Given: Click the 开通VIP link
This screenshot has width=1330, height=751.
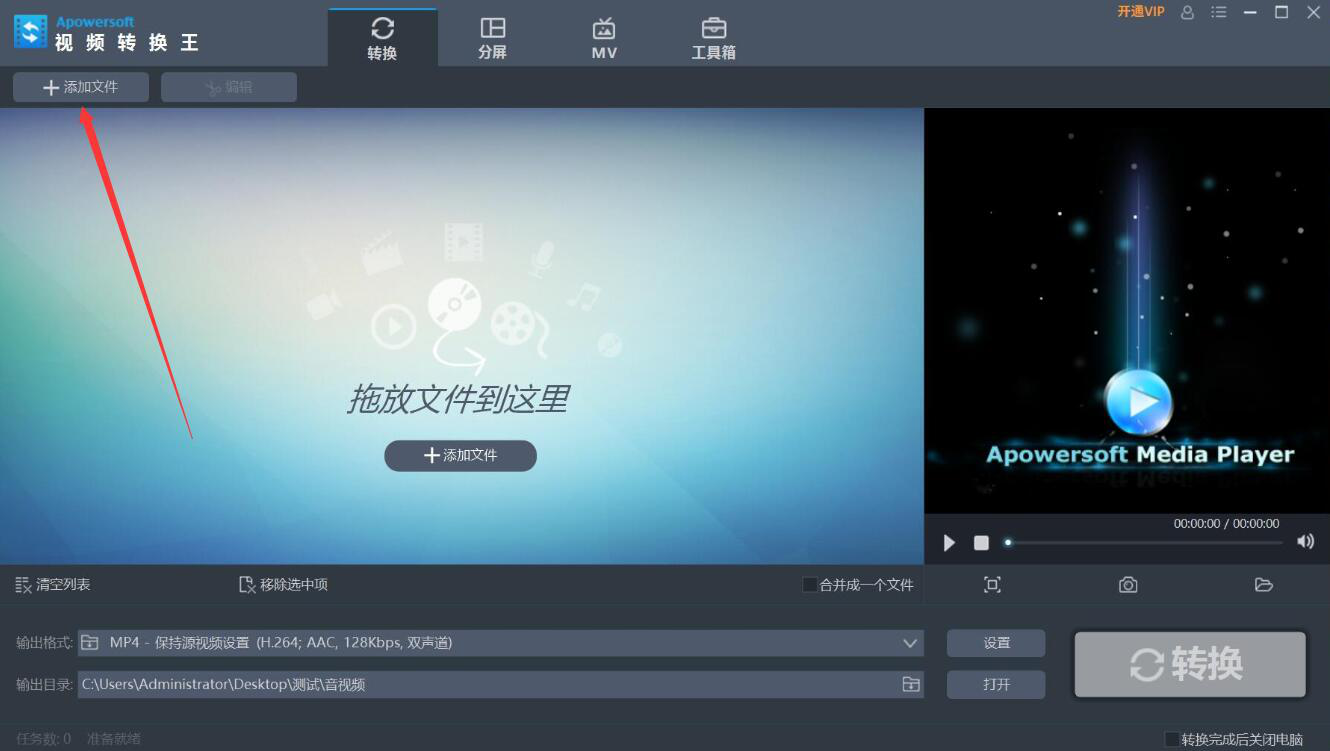Looking at the screenshot, I should coord(1141,12).
